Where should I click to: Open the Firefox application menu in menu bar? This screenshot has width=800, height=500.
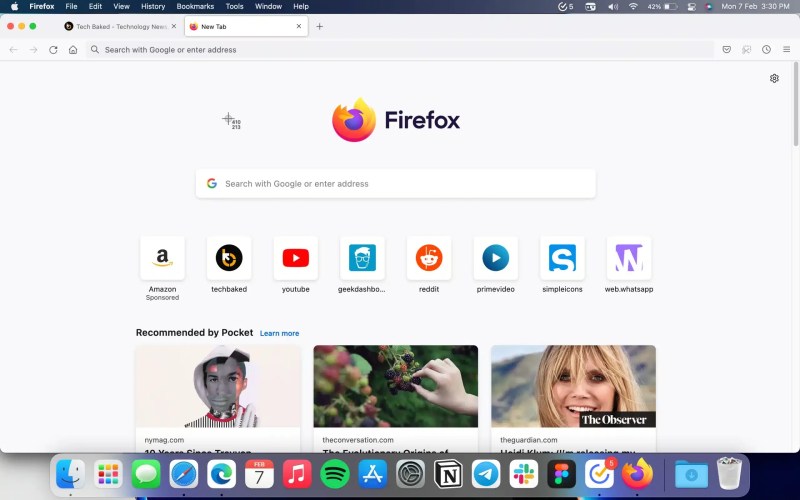pyautogui.click(x=42, y=7)
